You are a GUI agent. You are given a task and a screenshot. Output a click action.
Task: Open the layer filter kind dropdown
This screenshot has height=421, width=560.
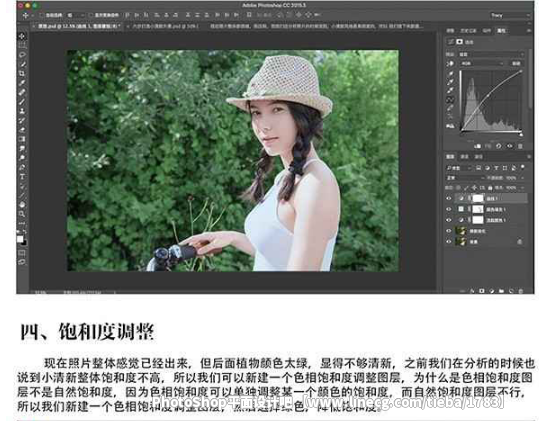coord(459,168)
